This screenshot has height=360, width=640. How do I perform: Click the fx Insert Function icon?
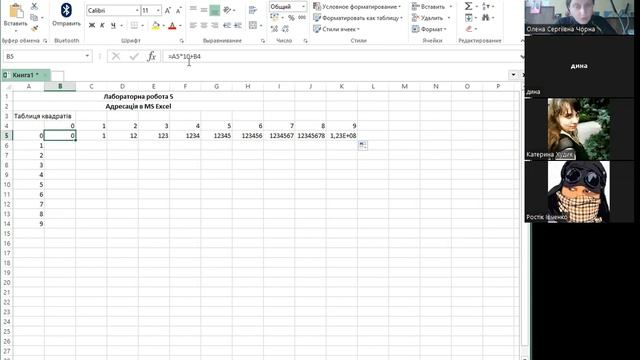click(x=151, y=56)
